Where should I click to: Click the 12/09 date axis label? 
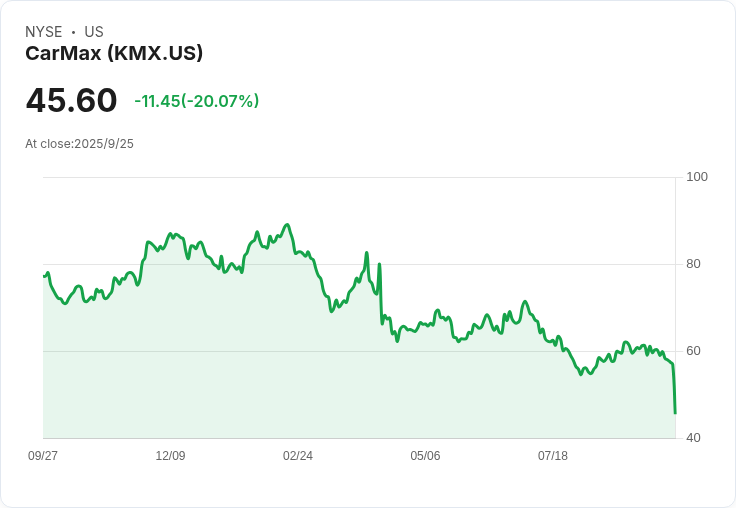point(170,456)
